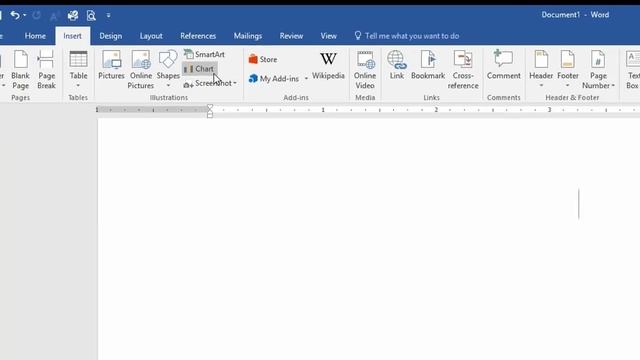Open the Design tab
The height and width of the screenshot is (360, 640).
coord(111,36)
